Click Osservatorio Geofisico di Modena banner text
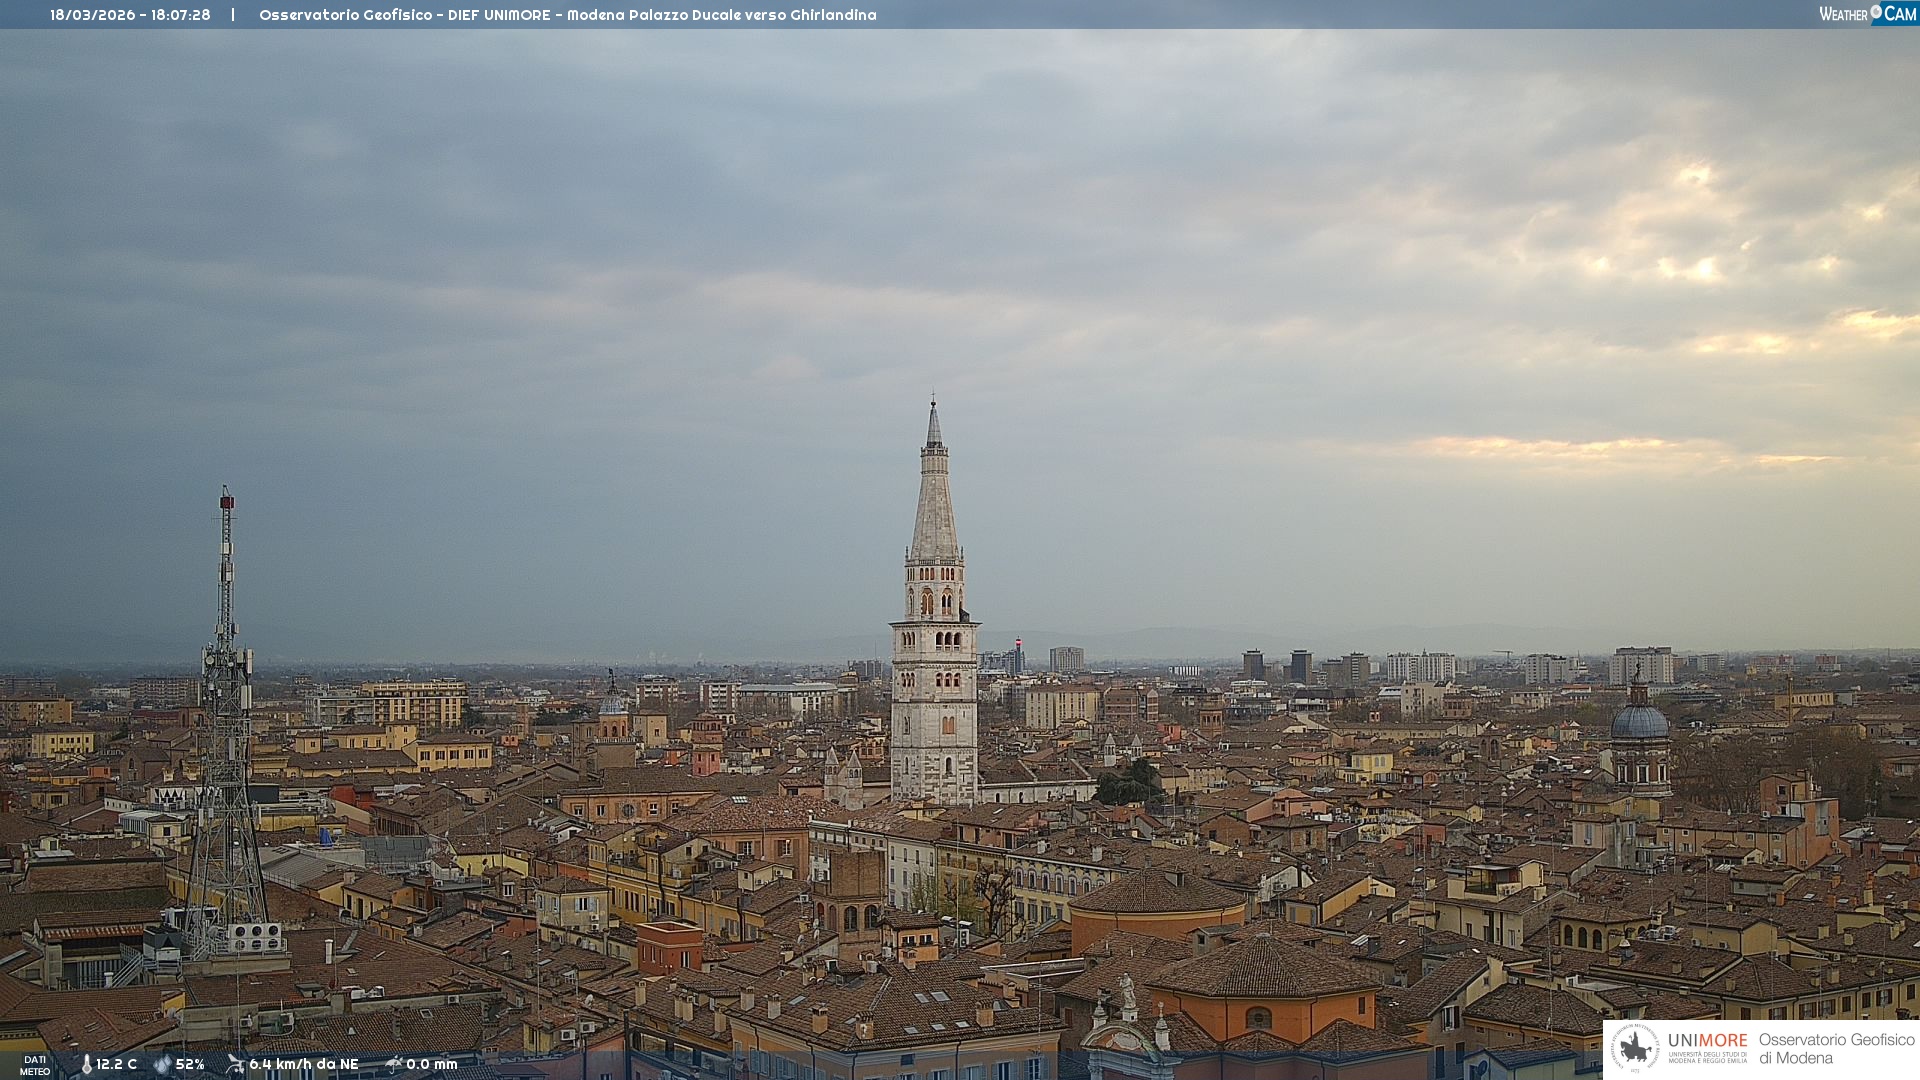Image resolution: width=1920 pixels, height=1080 pixels. [1836, 1049]
